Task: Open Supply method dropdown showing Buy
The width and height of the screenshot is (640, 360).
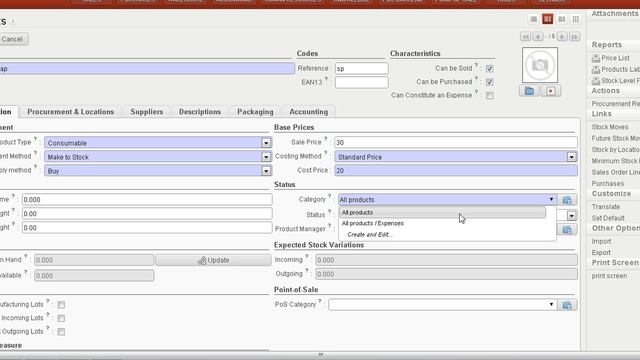Action: point(266,171)
